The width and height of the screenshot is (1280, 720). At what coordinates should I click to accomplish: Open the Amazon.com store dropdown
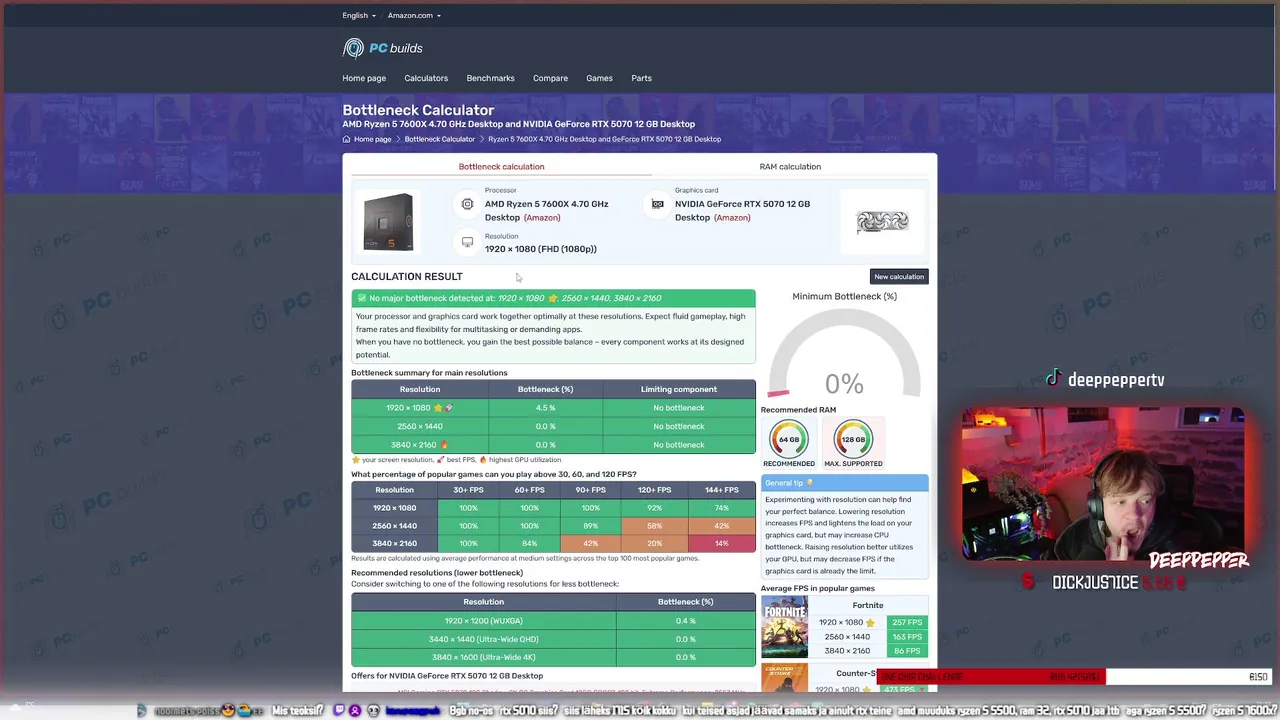coord(414,15)
